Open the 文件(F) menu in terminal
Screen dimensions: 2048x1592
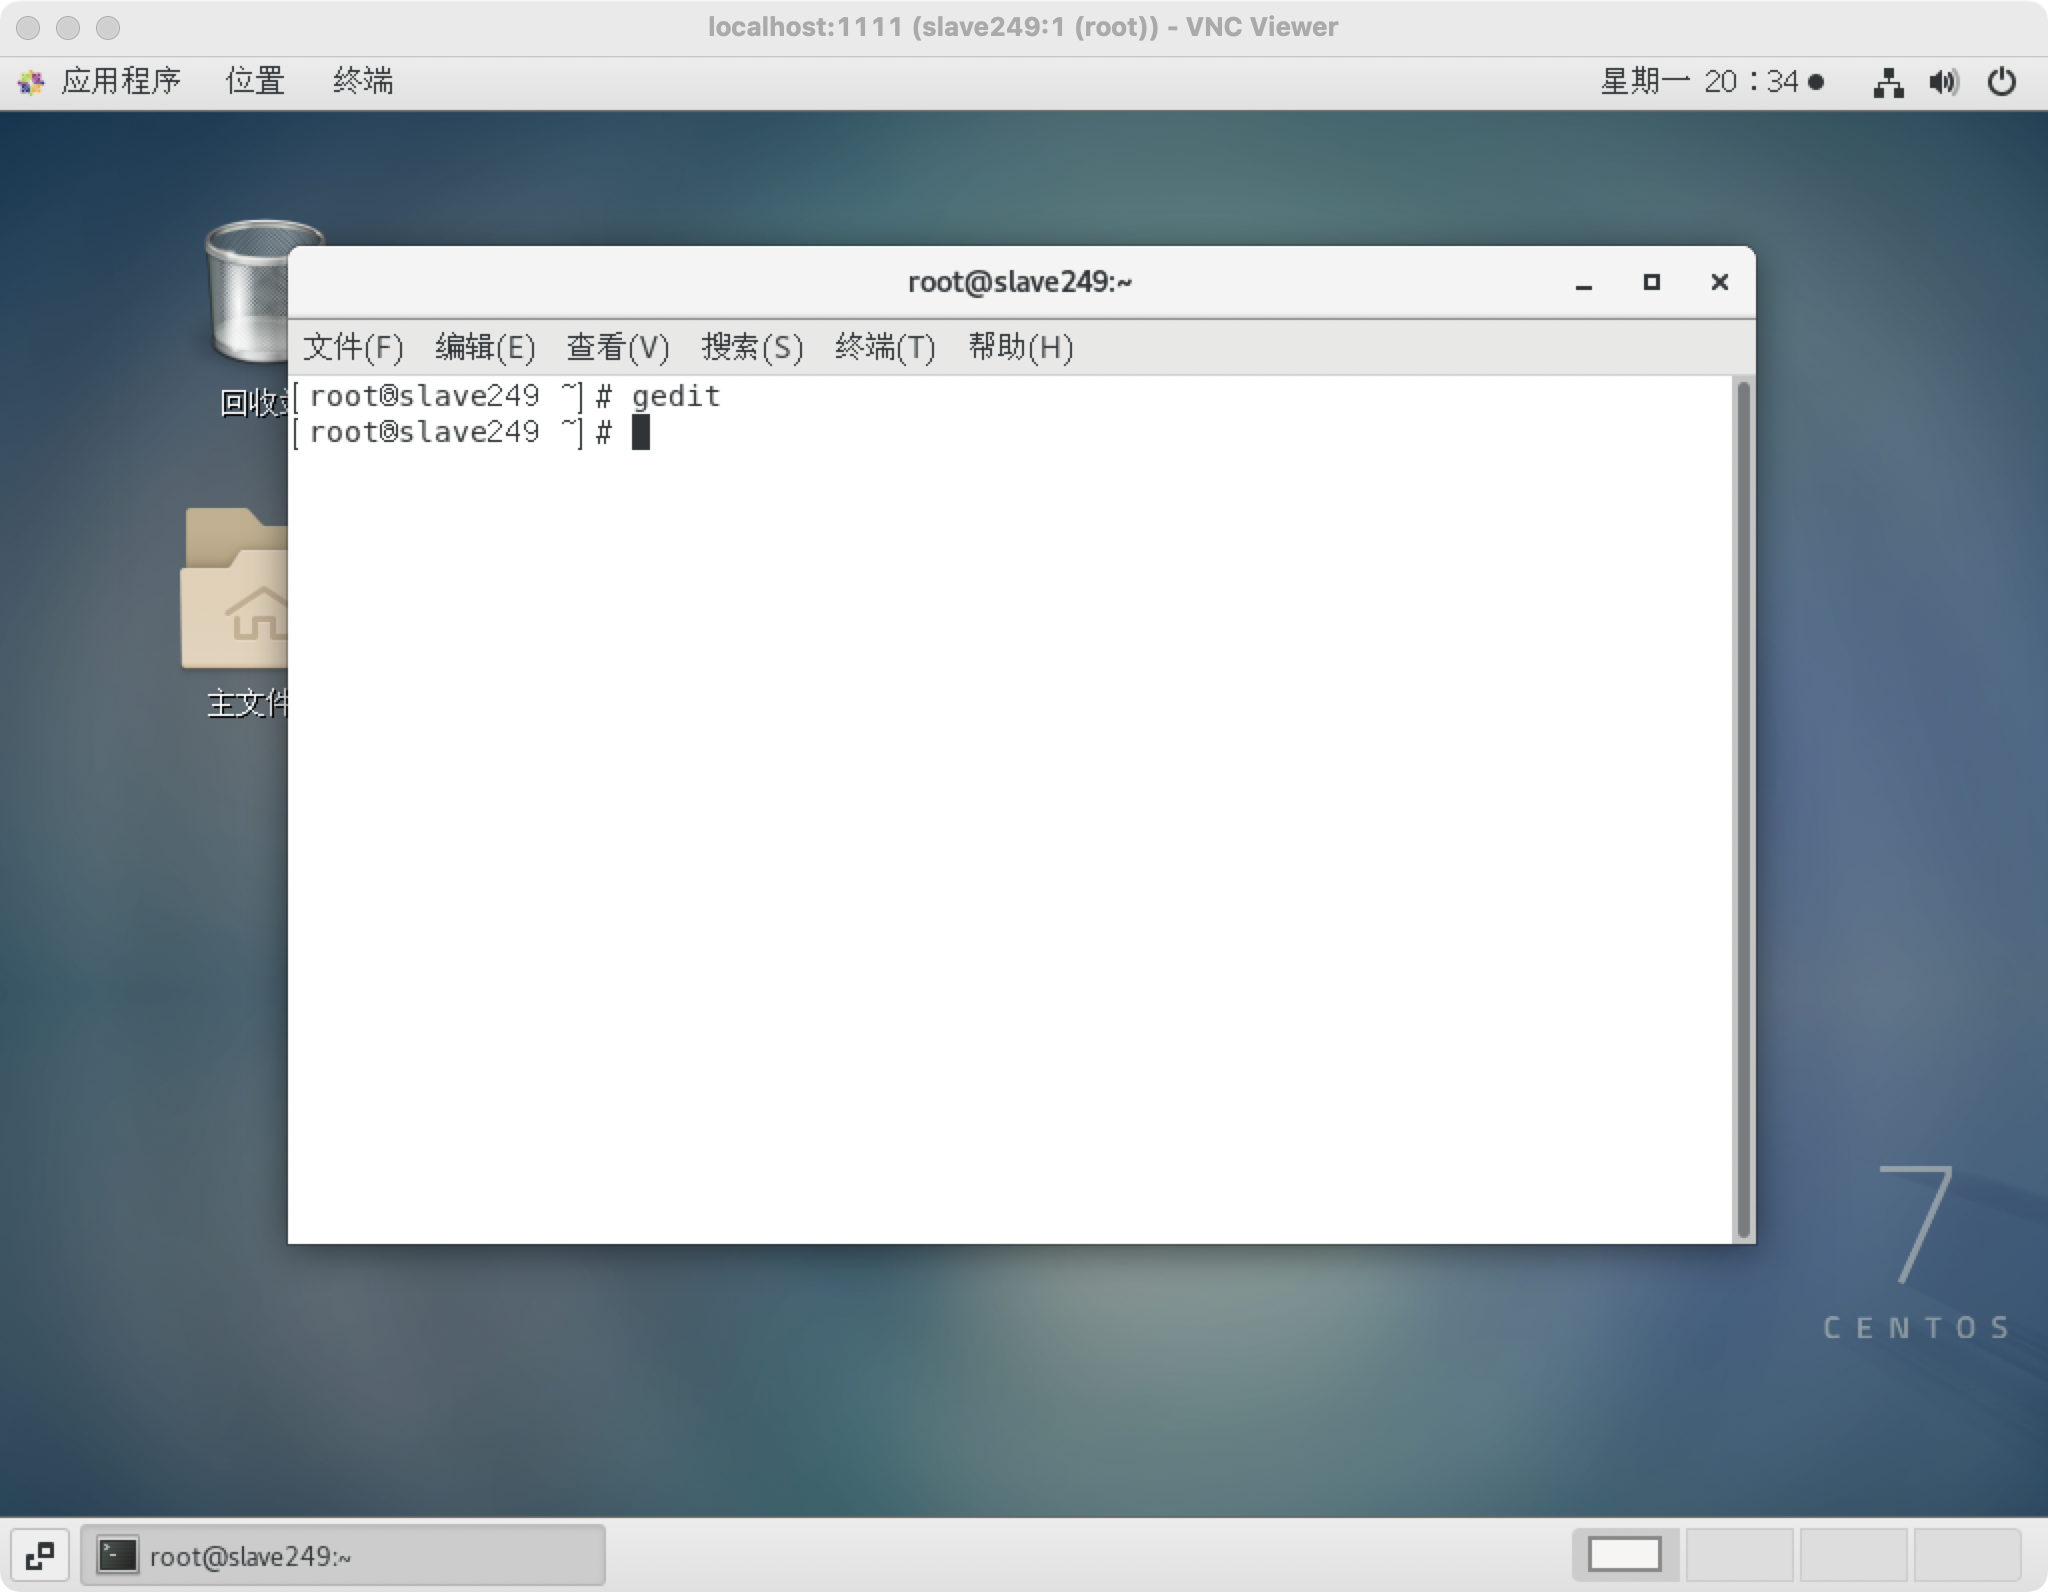[x=353, y=347]
